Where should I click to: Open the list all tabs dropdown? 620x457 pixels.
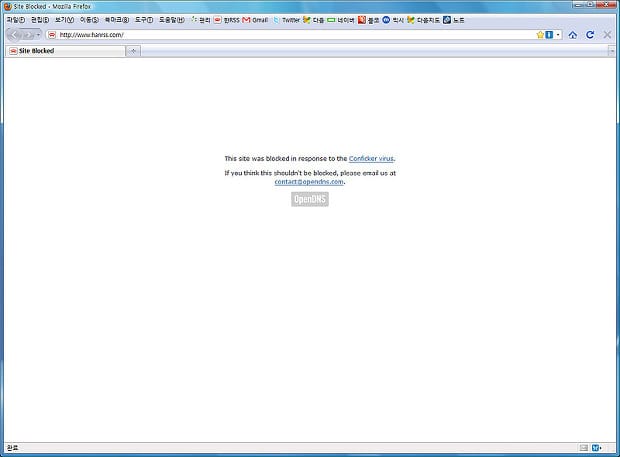pyautogui.click(x=612, y=50)
